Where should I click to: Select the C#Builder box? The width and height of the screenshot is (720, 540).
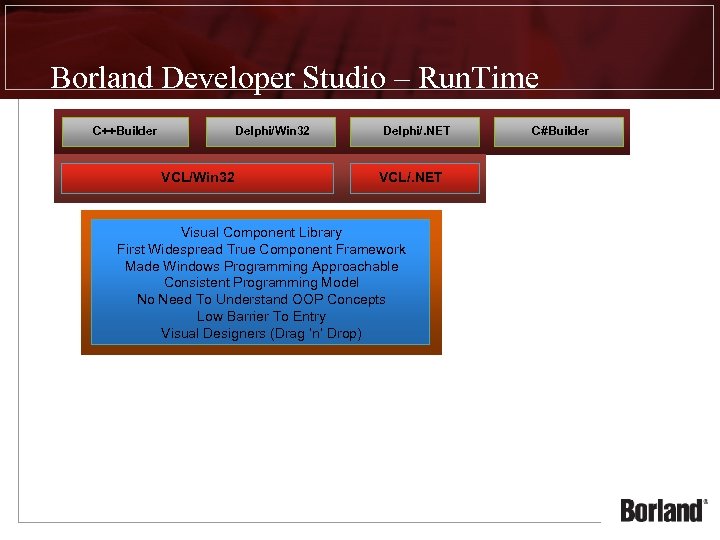coord(559,132)
